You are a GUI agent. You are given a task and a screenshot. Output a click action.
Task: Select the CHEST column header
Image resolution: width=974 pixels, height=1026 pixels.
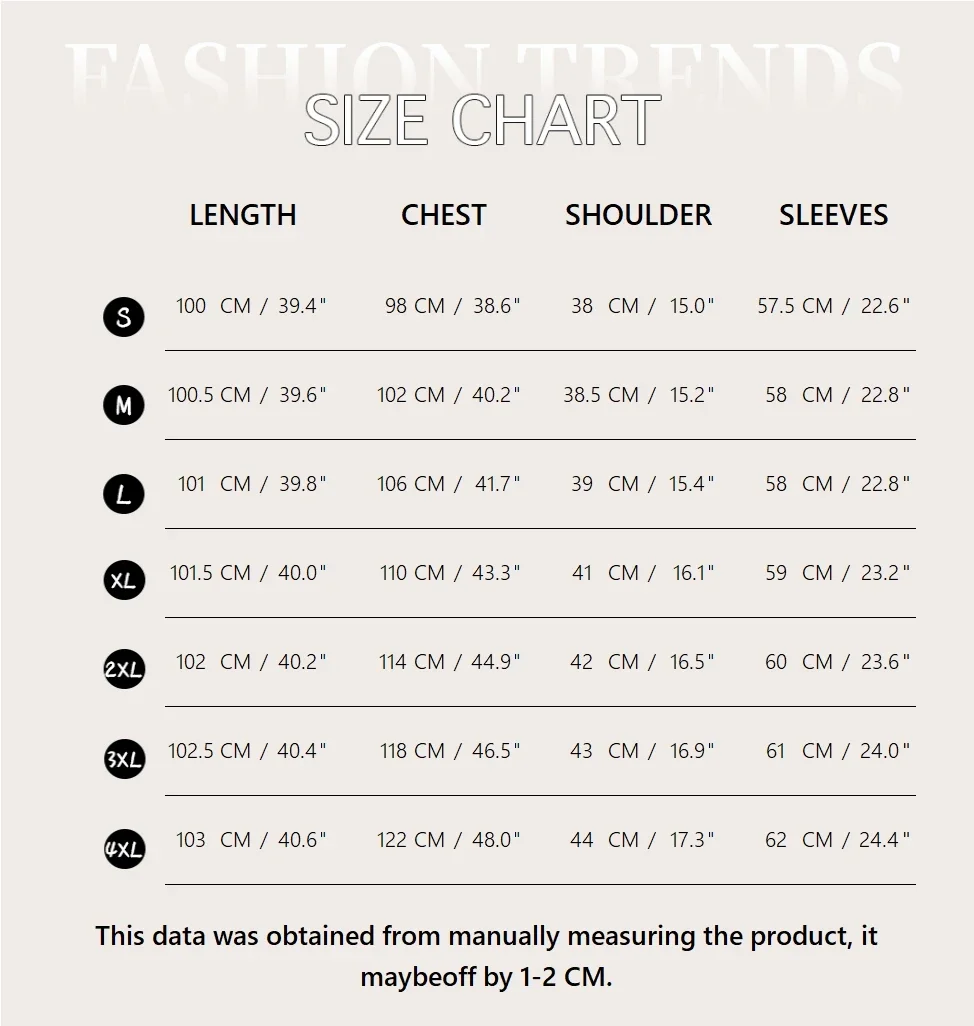tap(443, 215)
